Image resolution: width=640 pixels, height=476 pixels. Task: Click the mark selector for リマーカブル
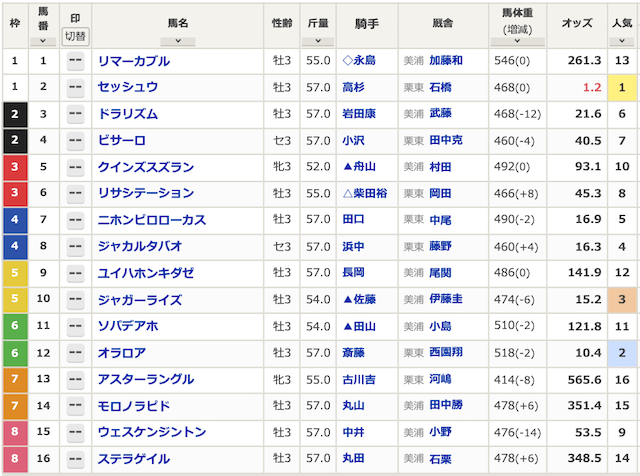pos(75,61)
